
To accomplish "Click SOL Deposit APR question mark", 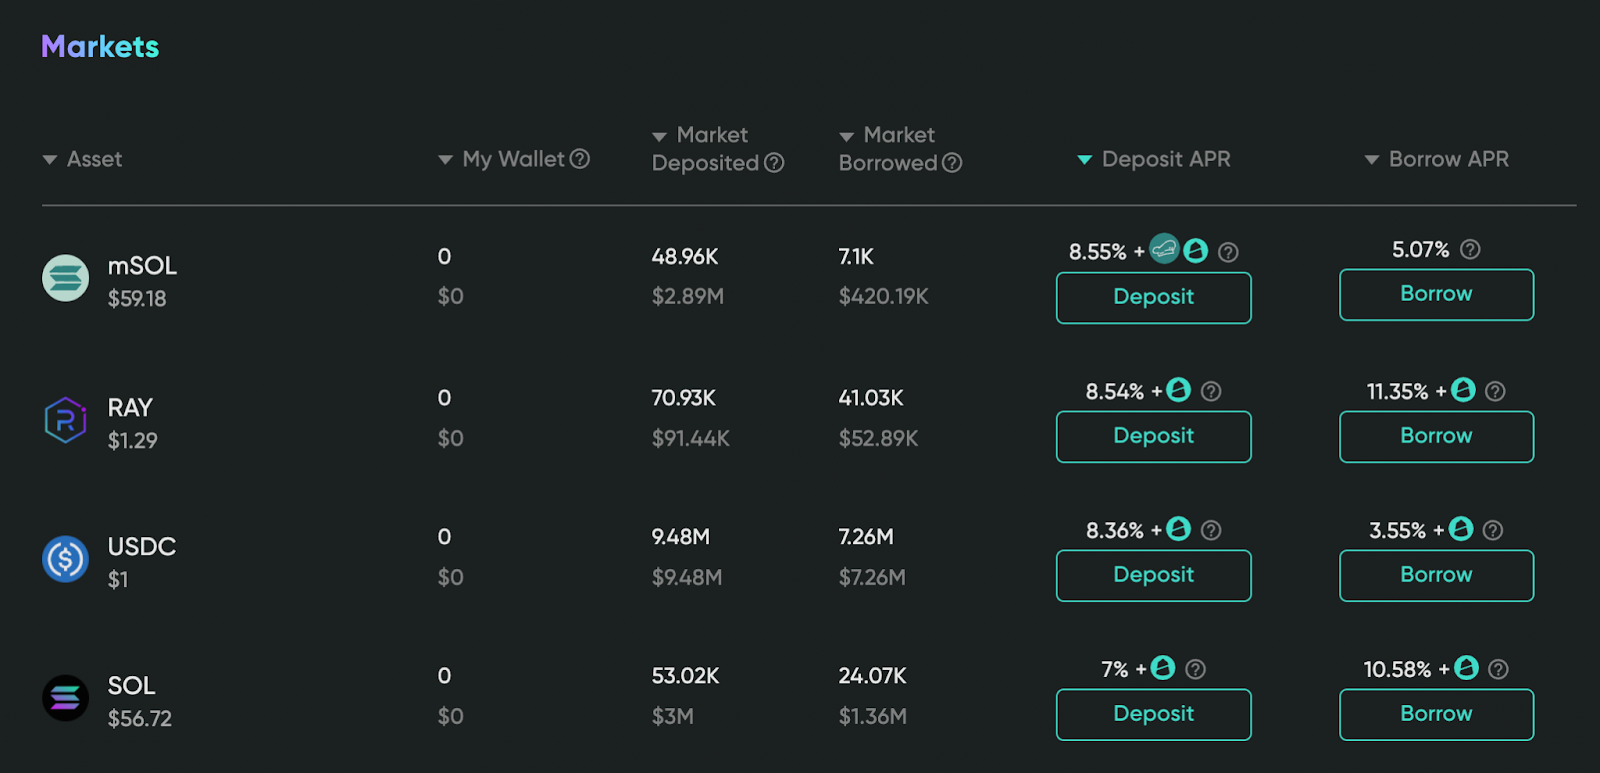I will (x=1195, y=669).
